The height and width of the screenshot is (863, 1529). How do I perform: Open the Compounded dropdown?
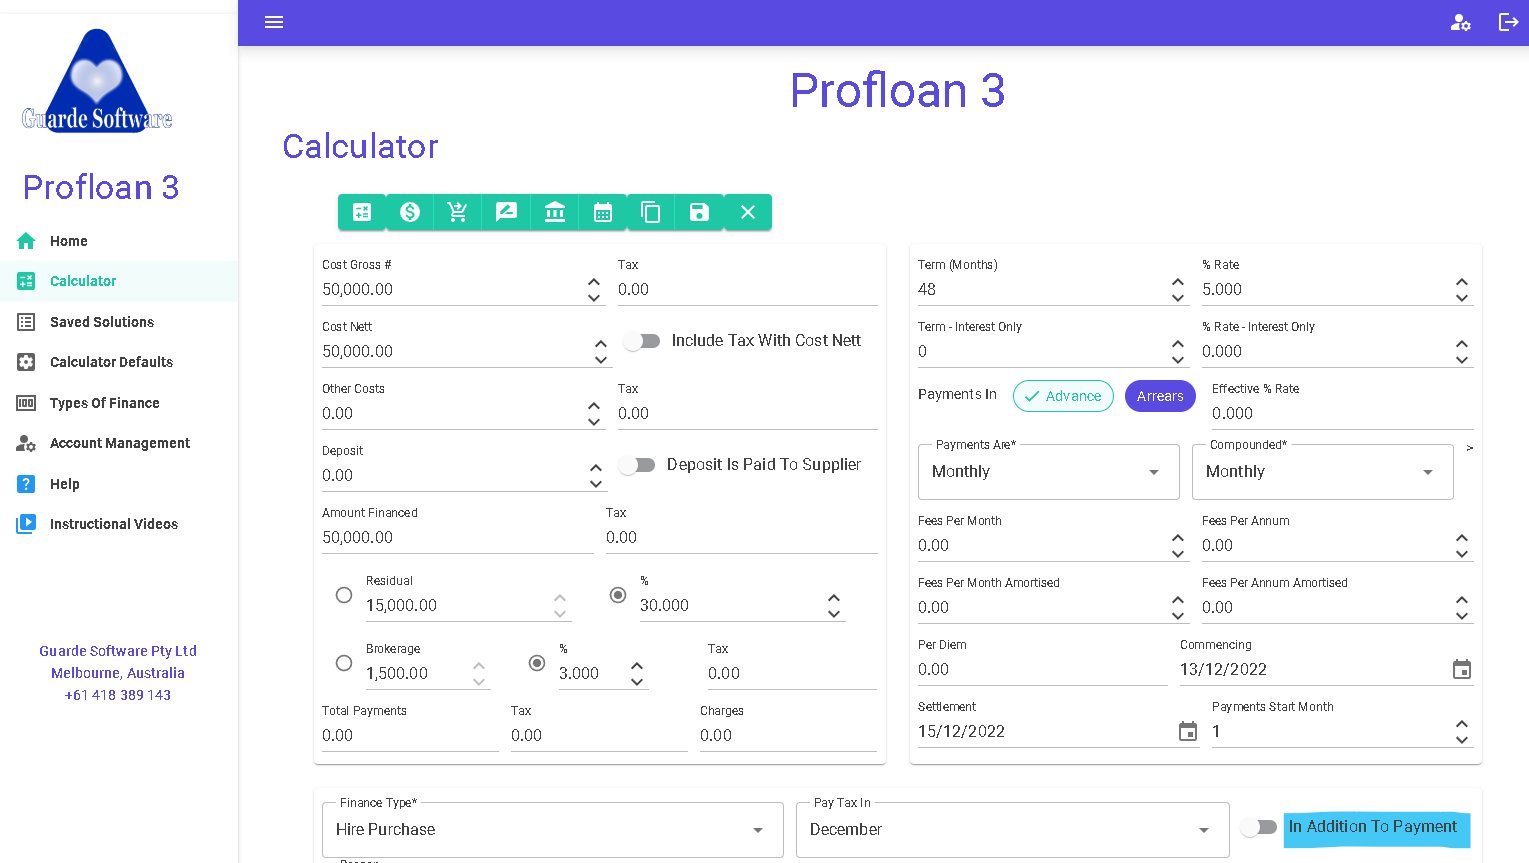(x=1323, y=472)
